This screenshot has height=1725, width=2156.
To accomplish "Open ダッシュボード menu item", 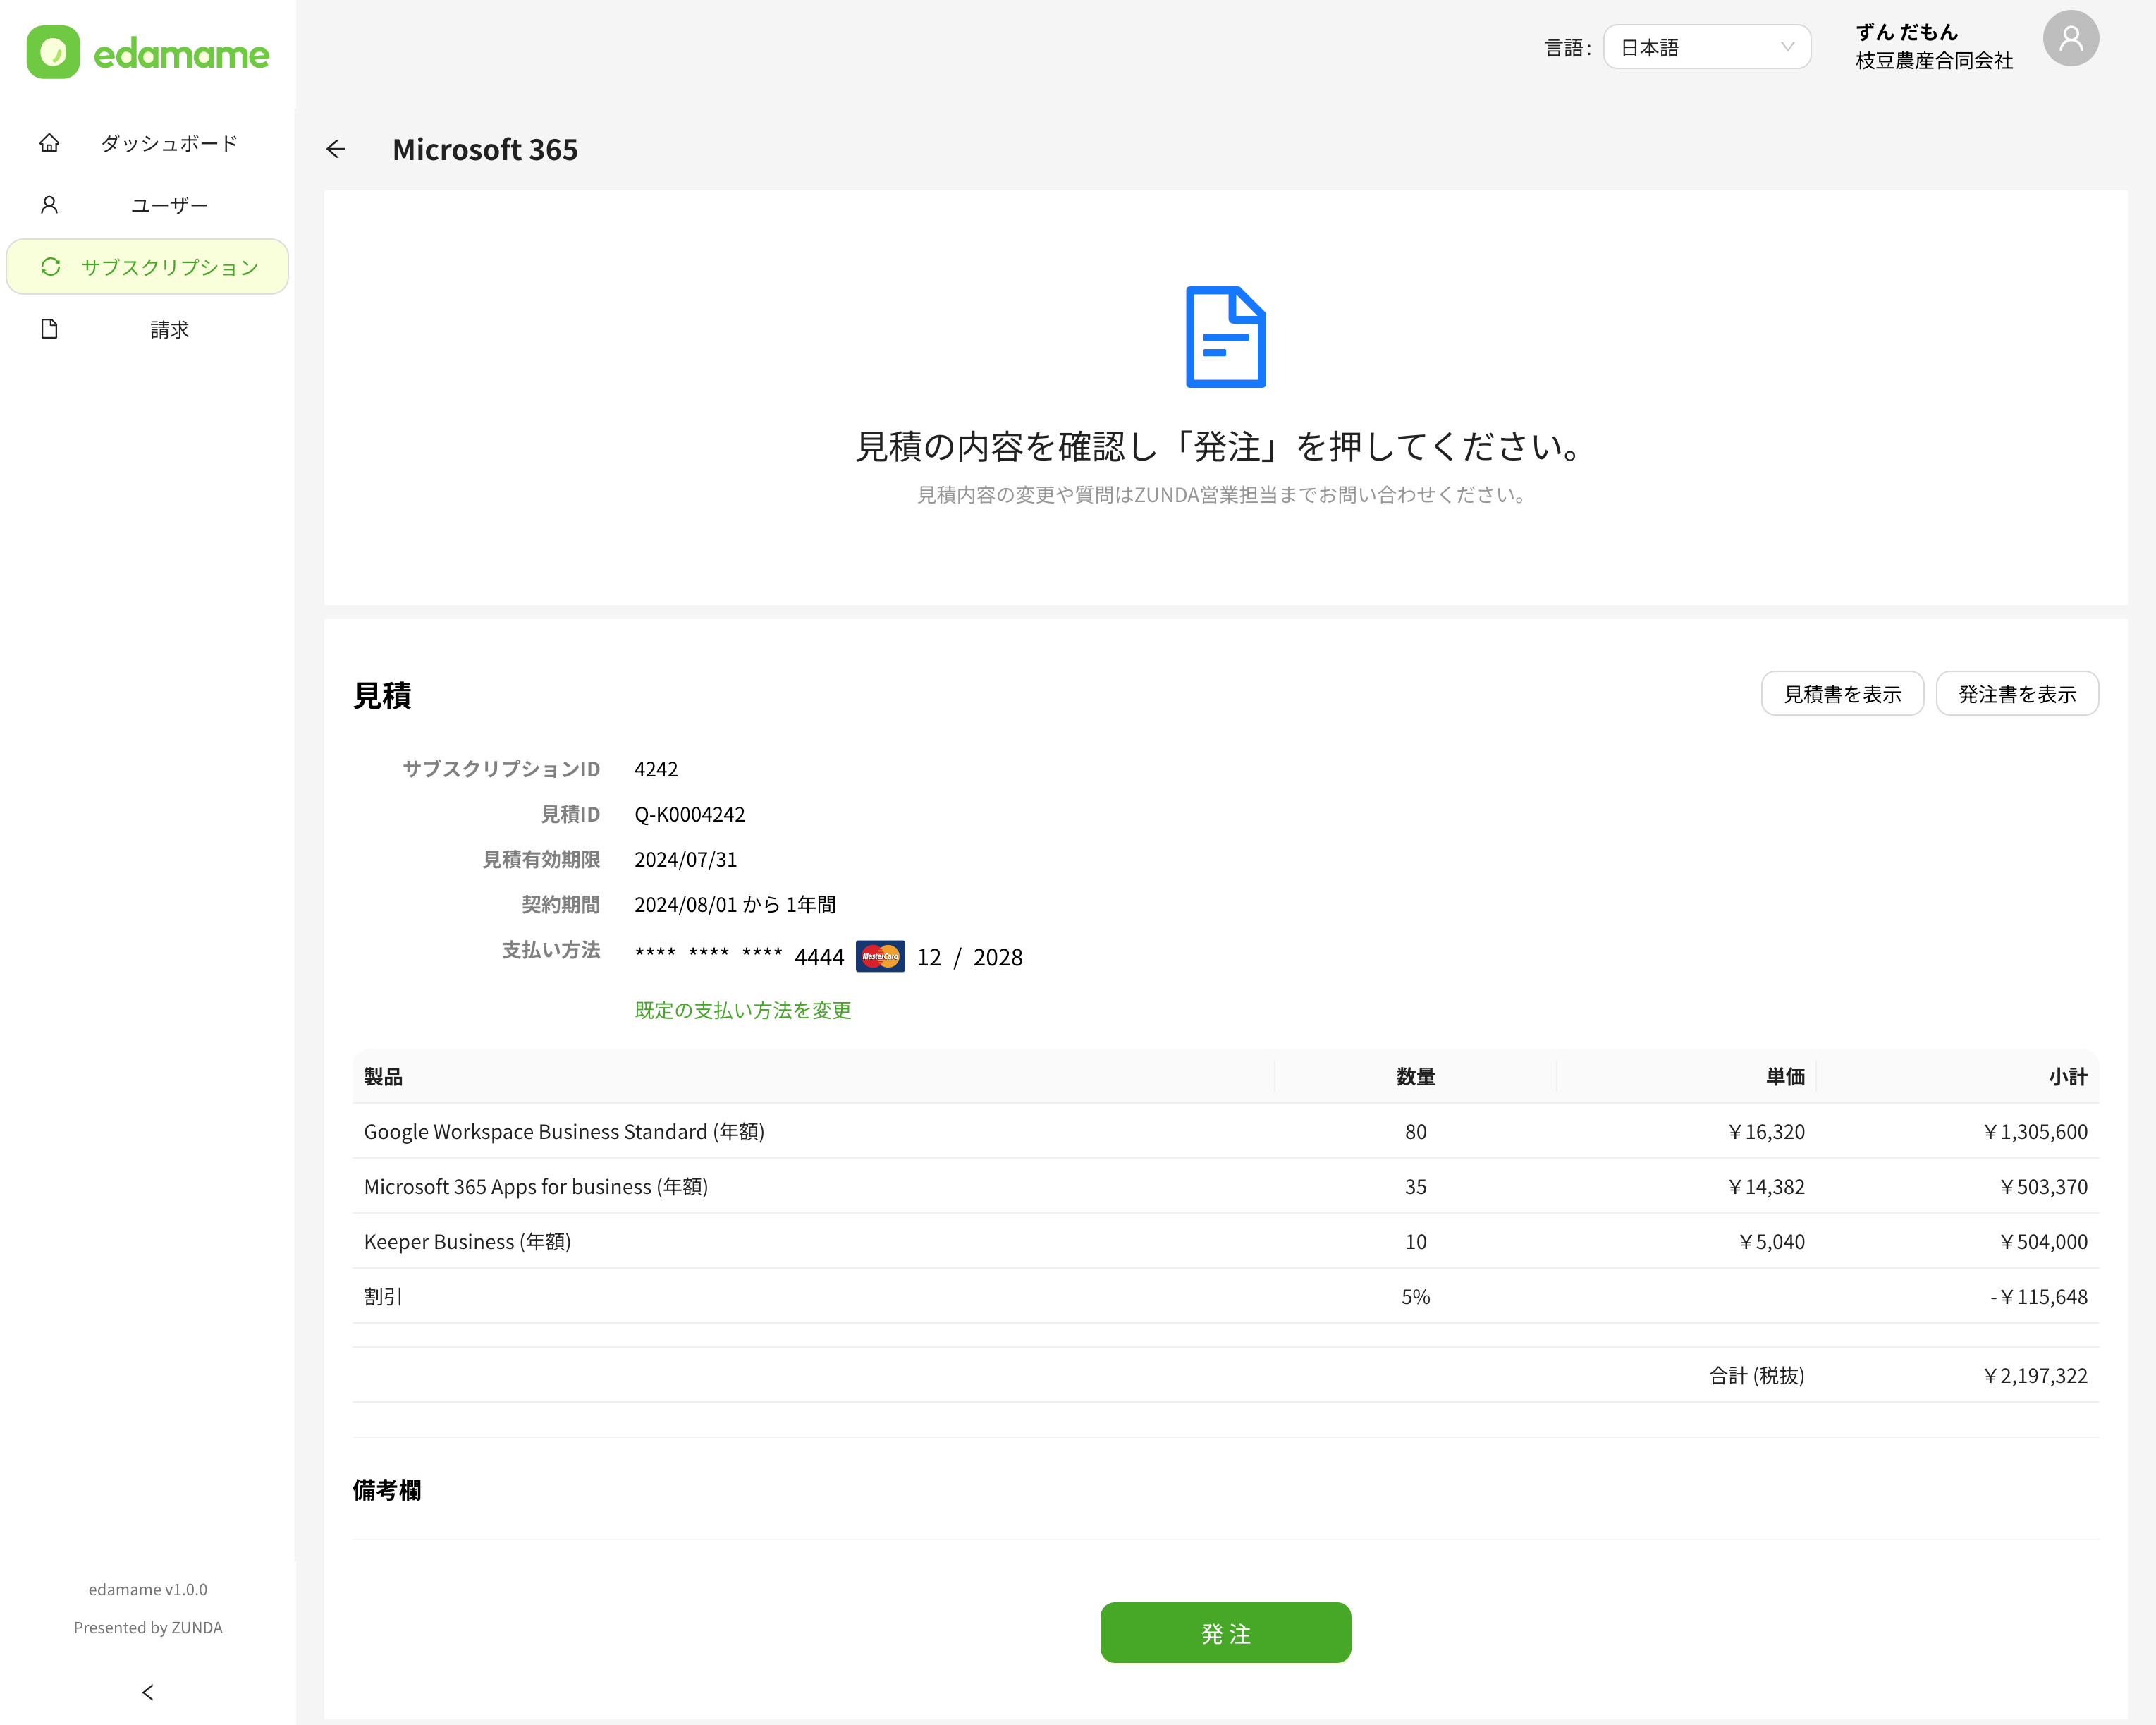I will (x=169, y=143).
